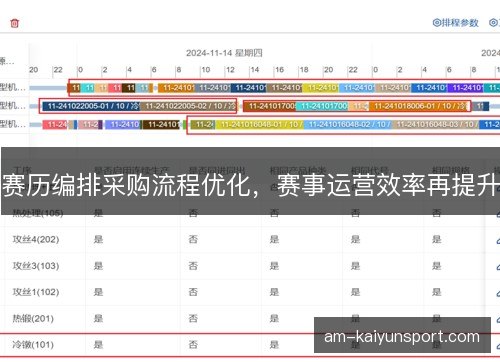Select the 攻丝1(102) process row label
Image resolution: width=500 pixels, height=362 pixels.
(x=36, y=292)
